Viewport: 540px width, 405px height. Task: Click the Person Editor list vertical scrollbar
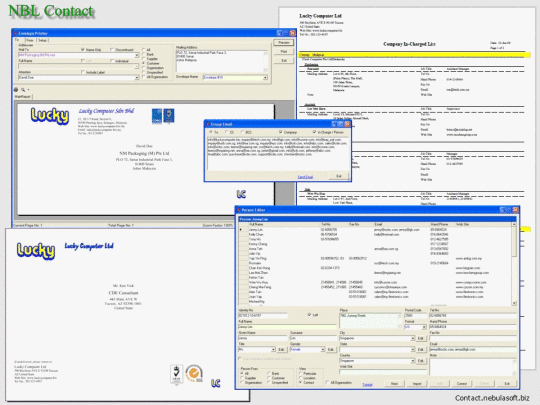coord(514,263)
